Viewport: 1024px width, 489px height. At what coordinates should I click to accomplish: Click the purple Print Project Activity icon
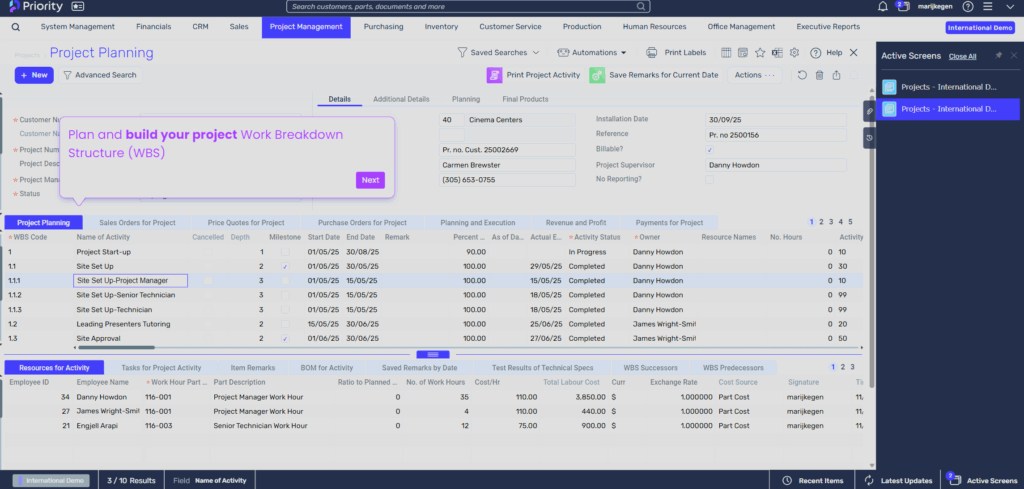coord(494,75)
